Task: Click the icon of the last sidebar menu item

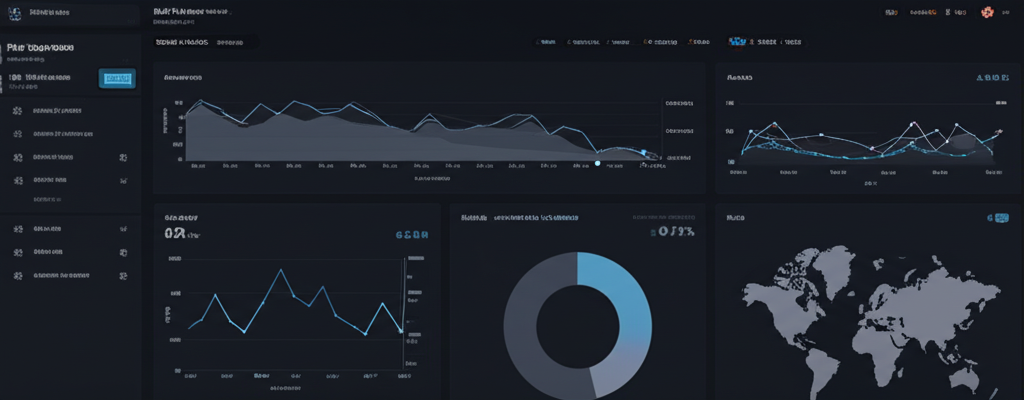Action: coord(17,274)
